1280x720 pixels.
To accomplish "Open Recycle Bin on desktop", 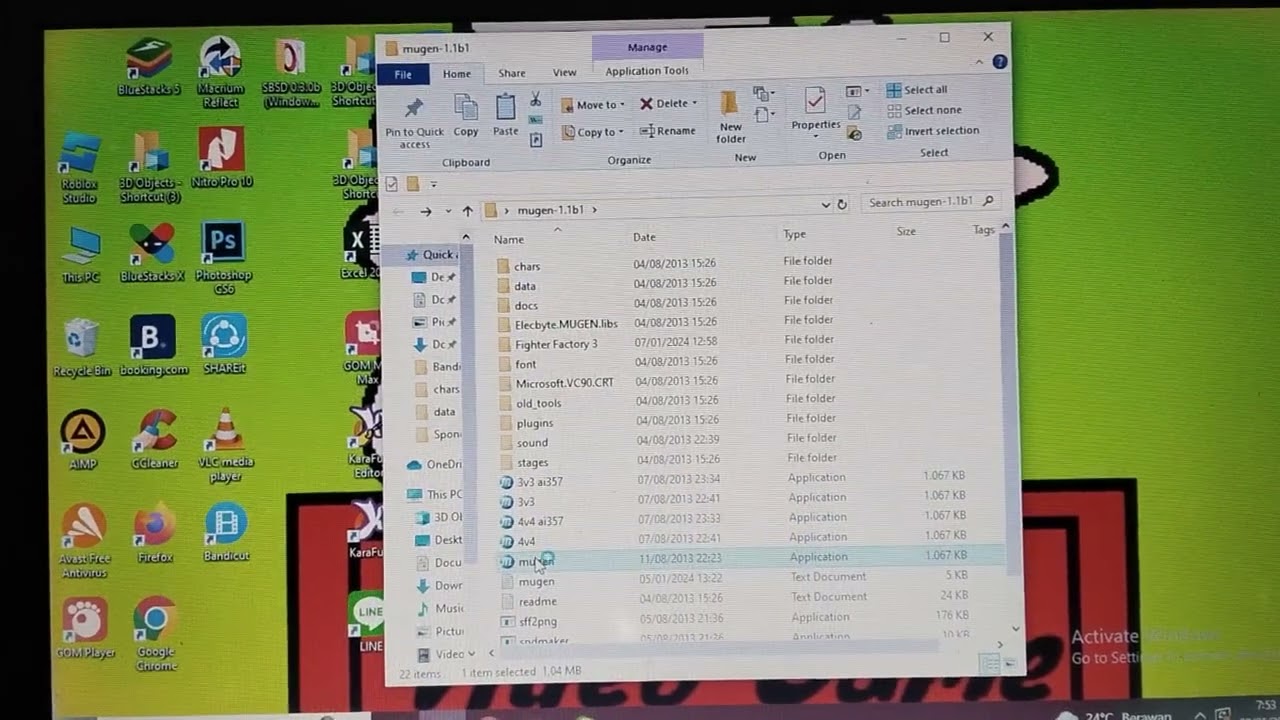I will click(82, 346).
